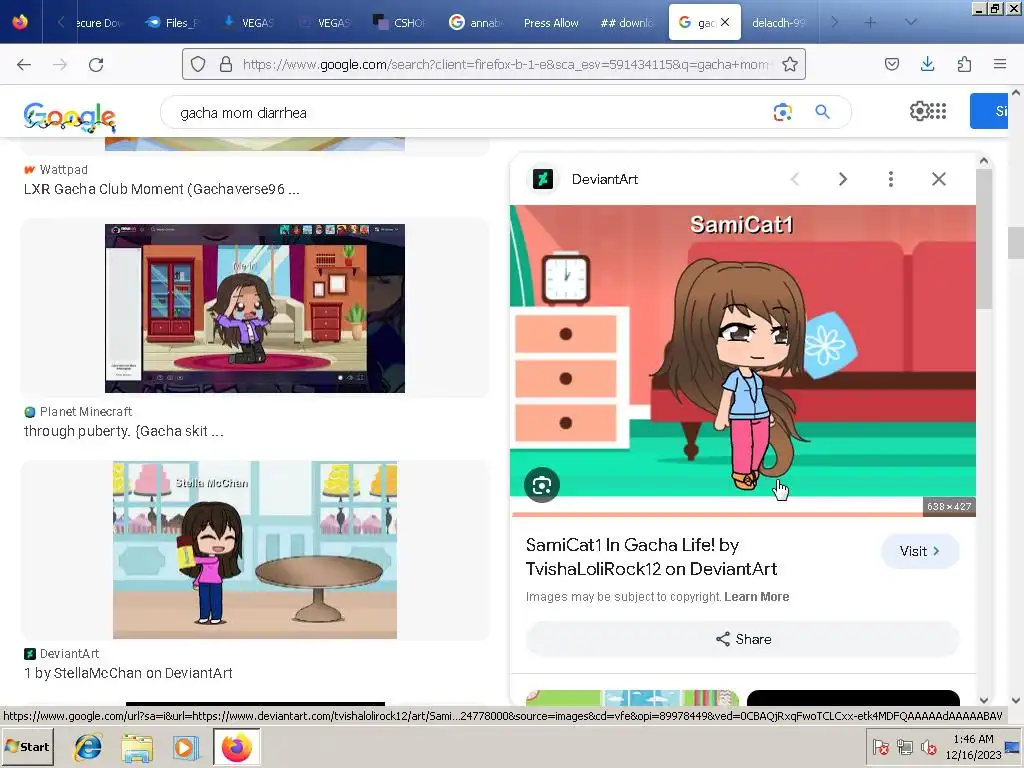Click the preview panel scroll-down arrow

pyautogui.click(x=984, y=700)
